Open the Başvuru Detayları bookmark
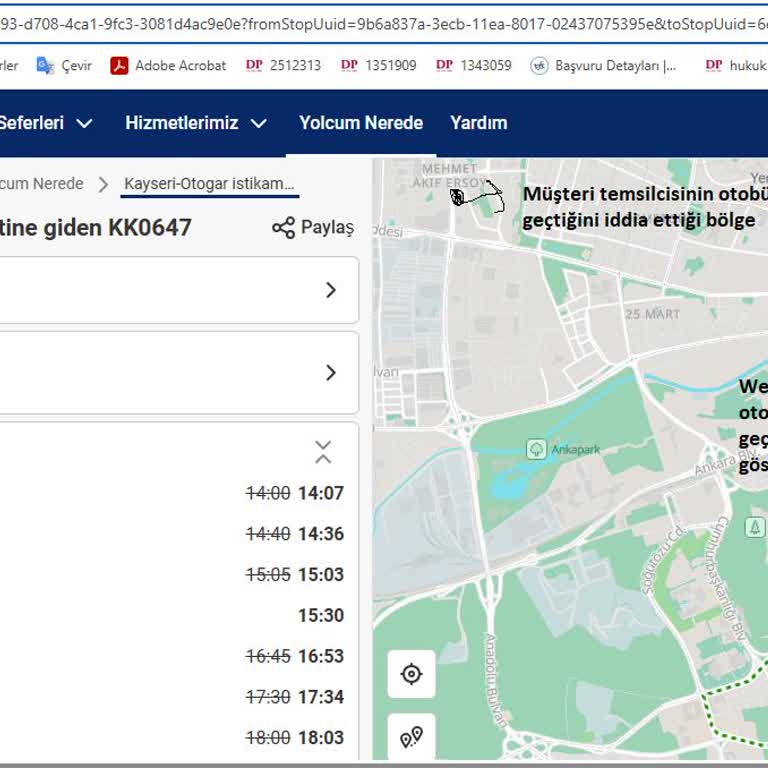The height and width of the screenshot is (768, 768). (x=603, y=65)
